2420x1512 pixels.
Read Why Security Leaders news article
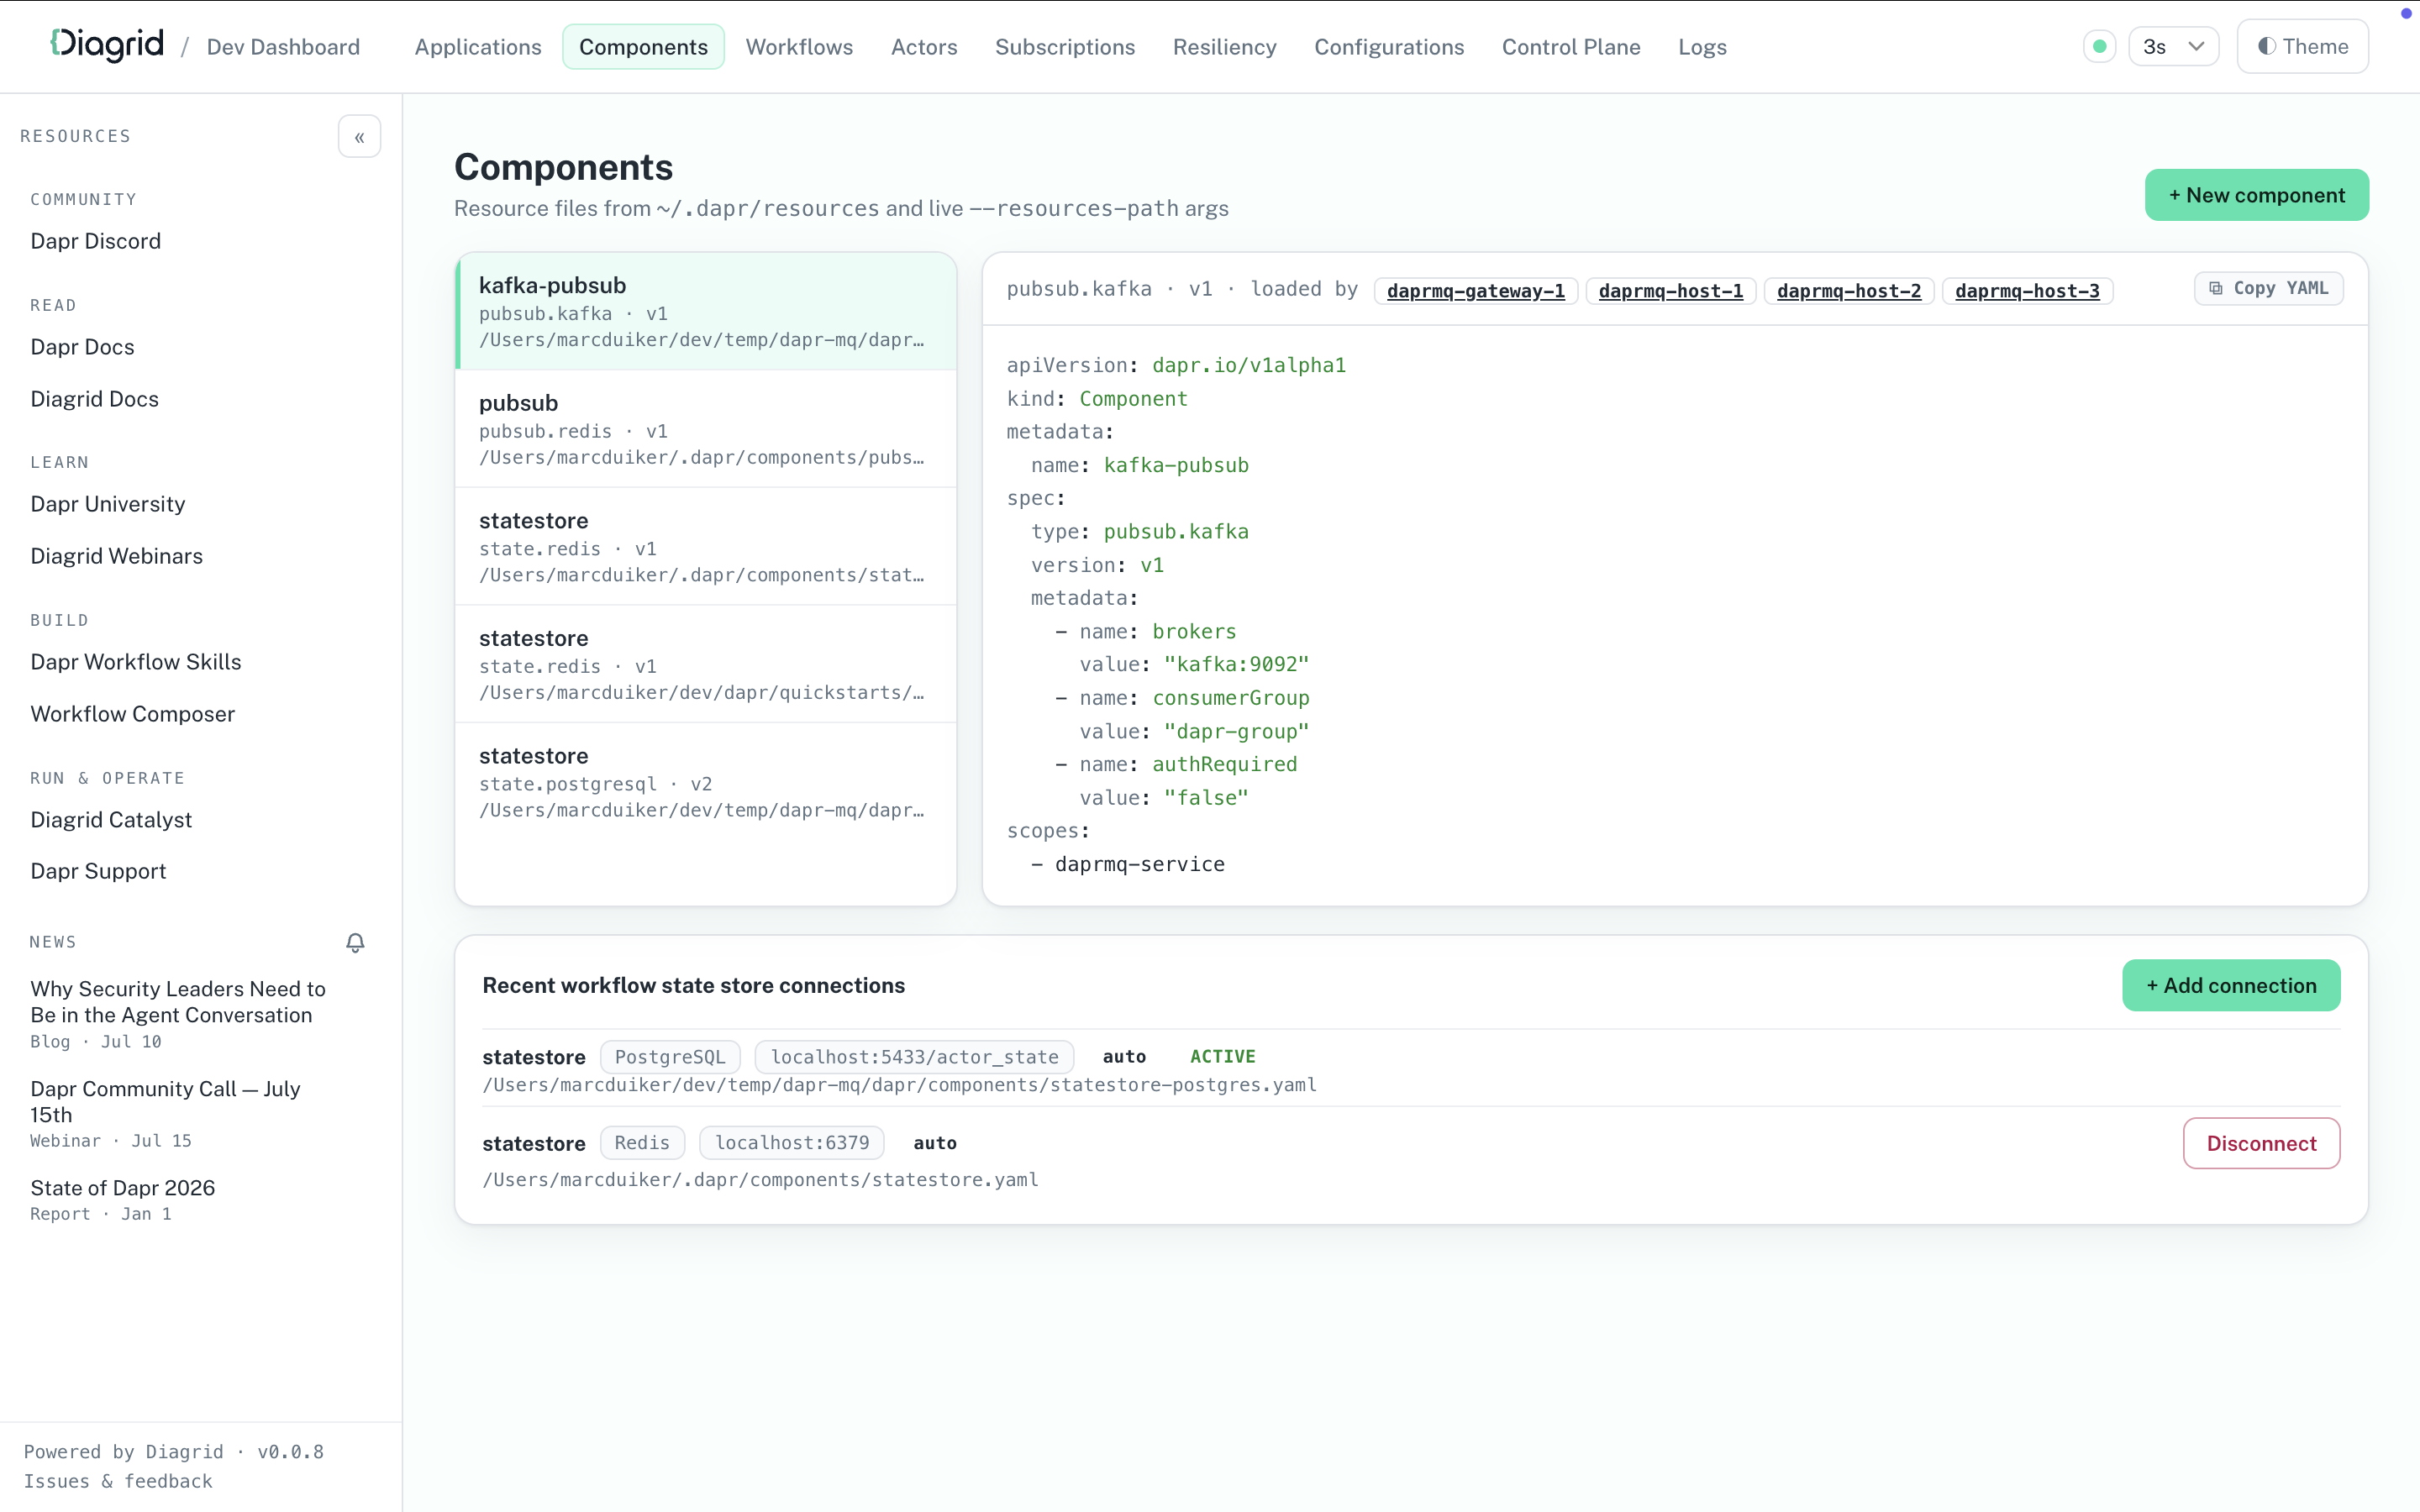click(x=178, y=1002)
